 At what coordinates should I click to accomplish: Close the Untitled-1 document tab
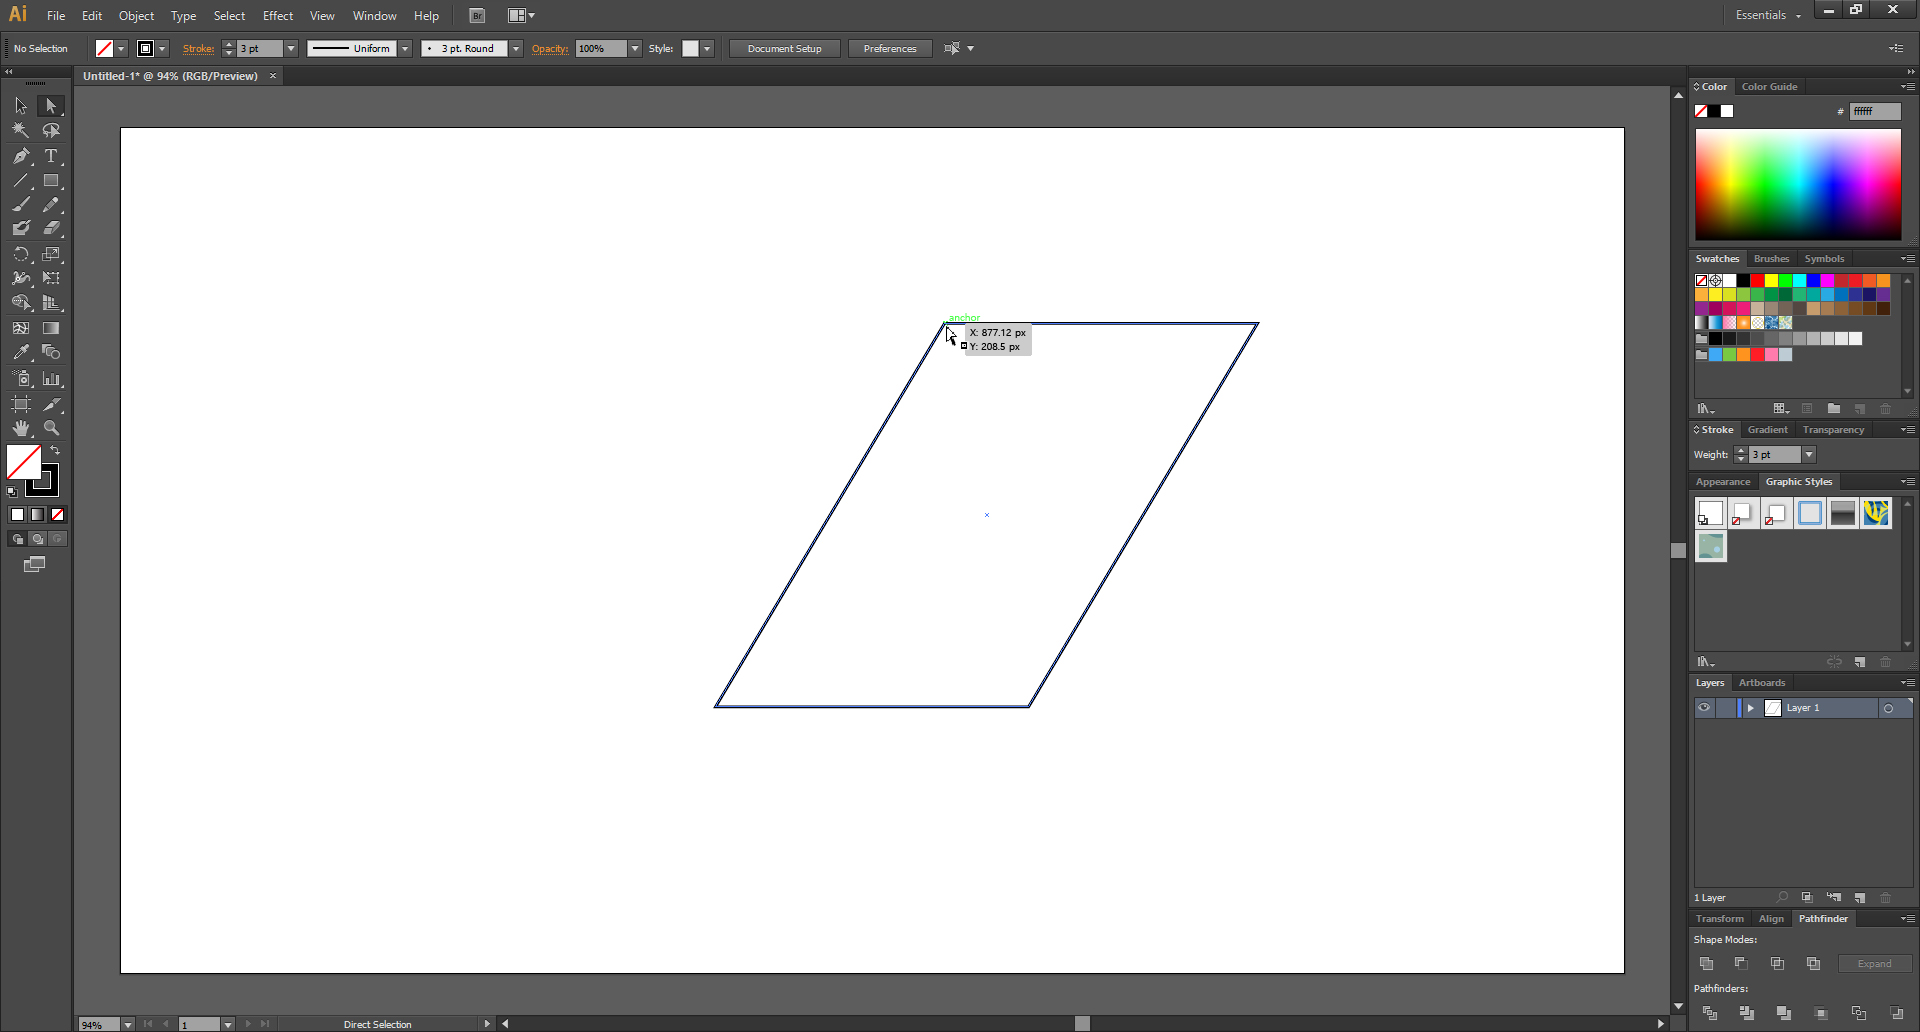(273, 76)
